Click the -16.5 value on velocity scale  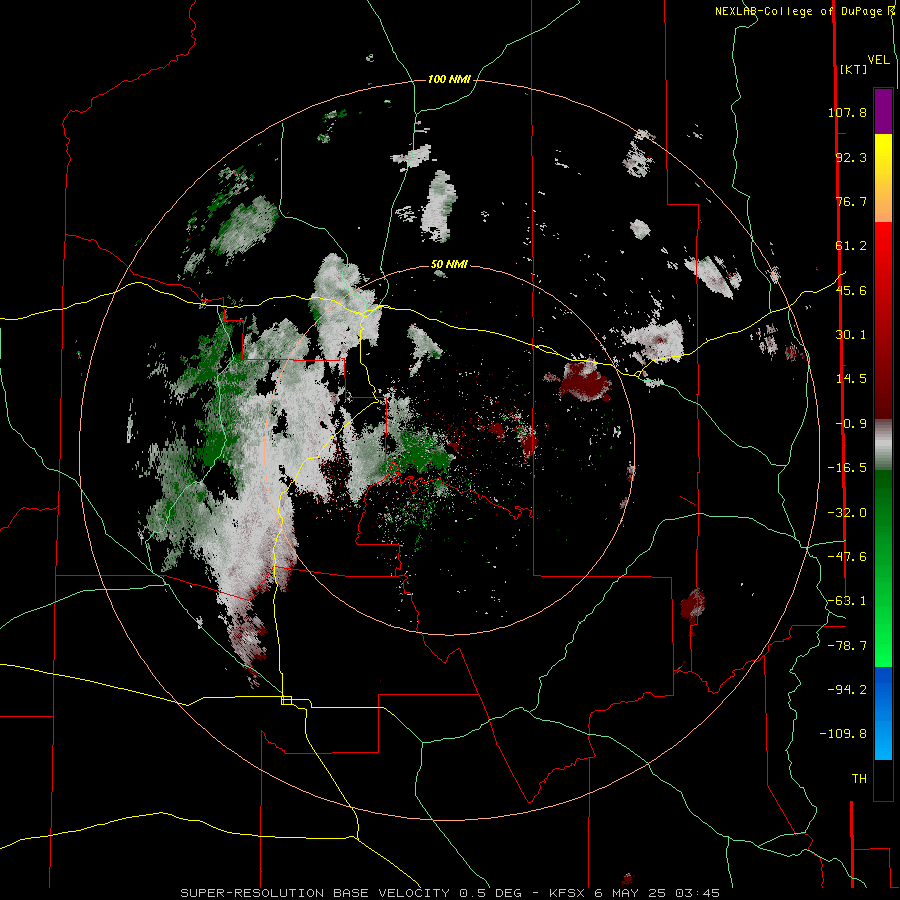coord(847,468)
